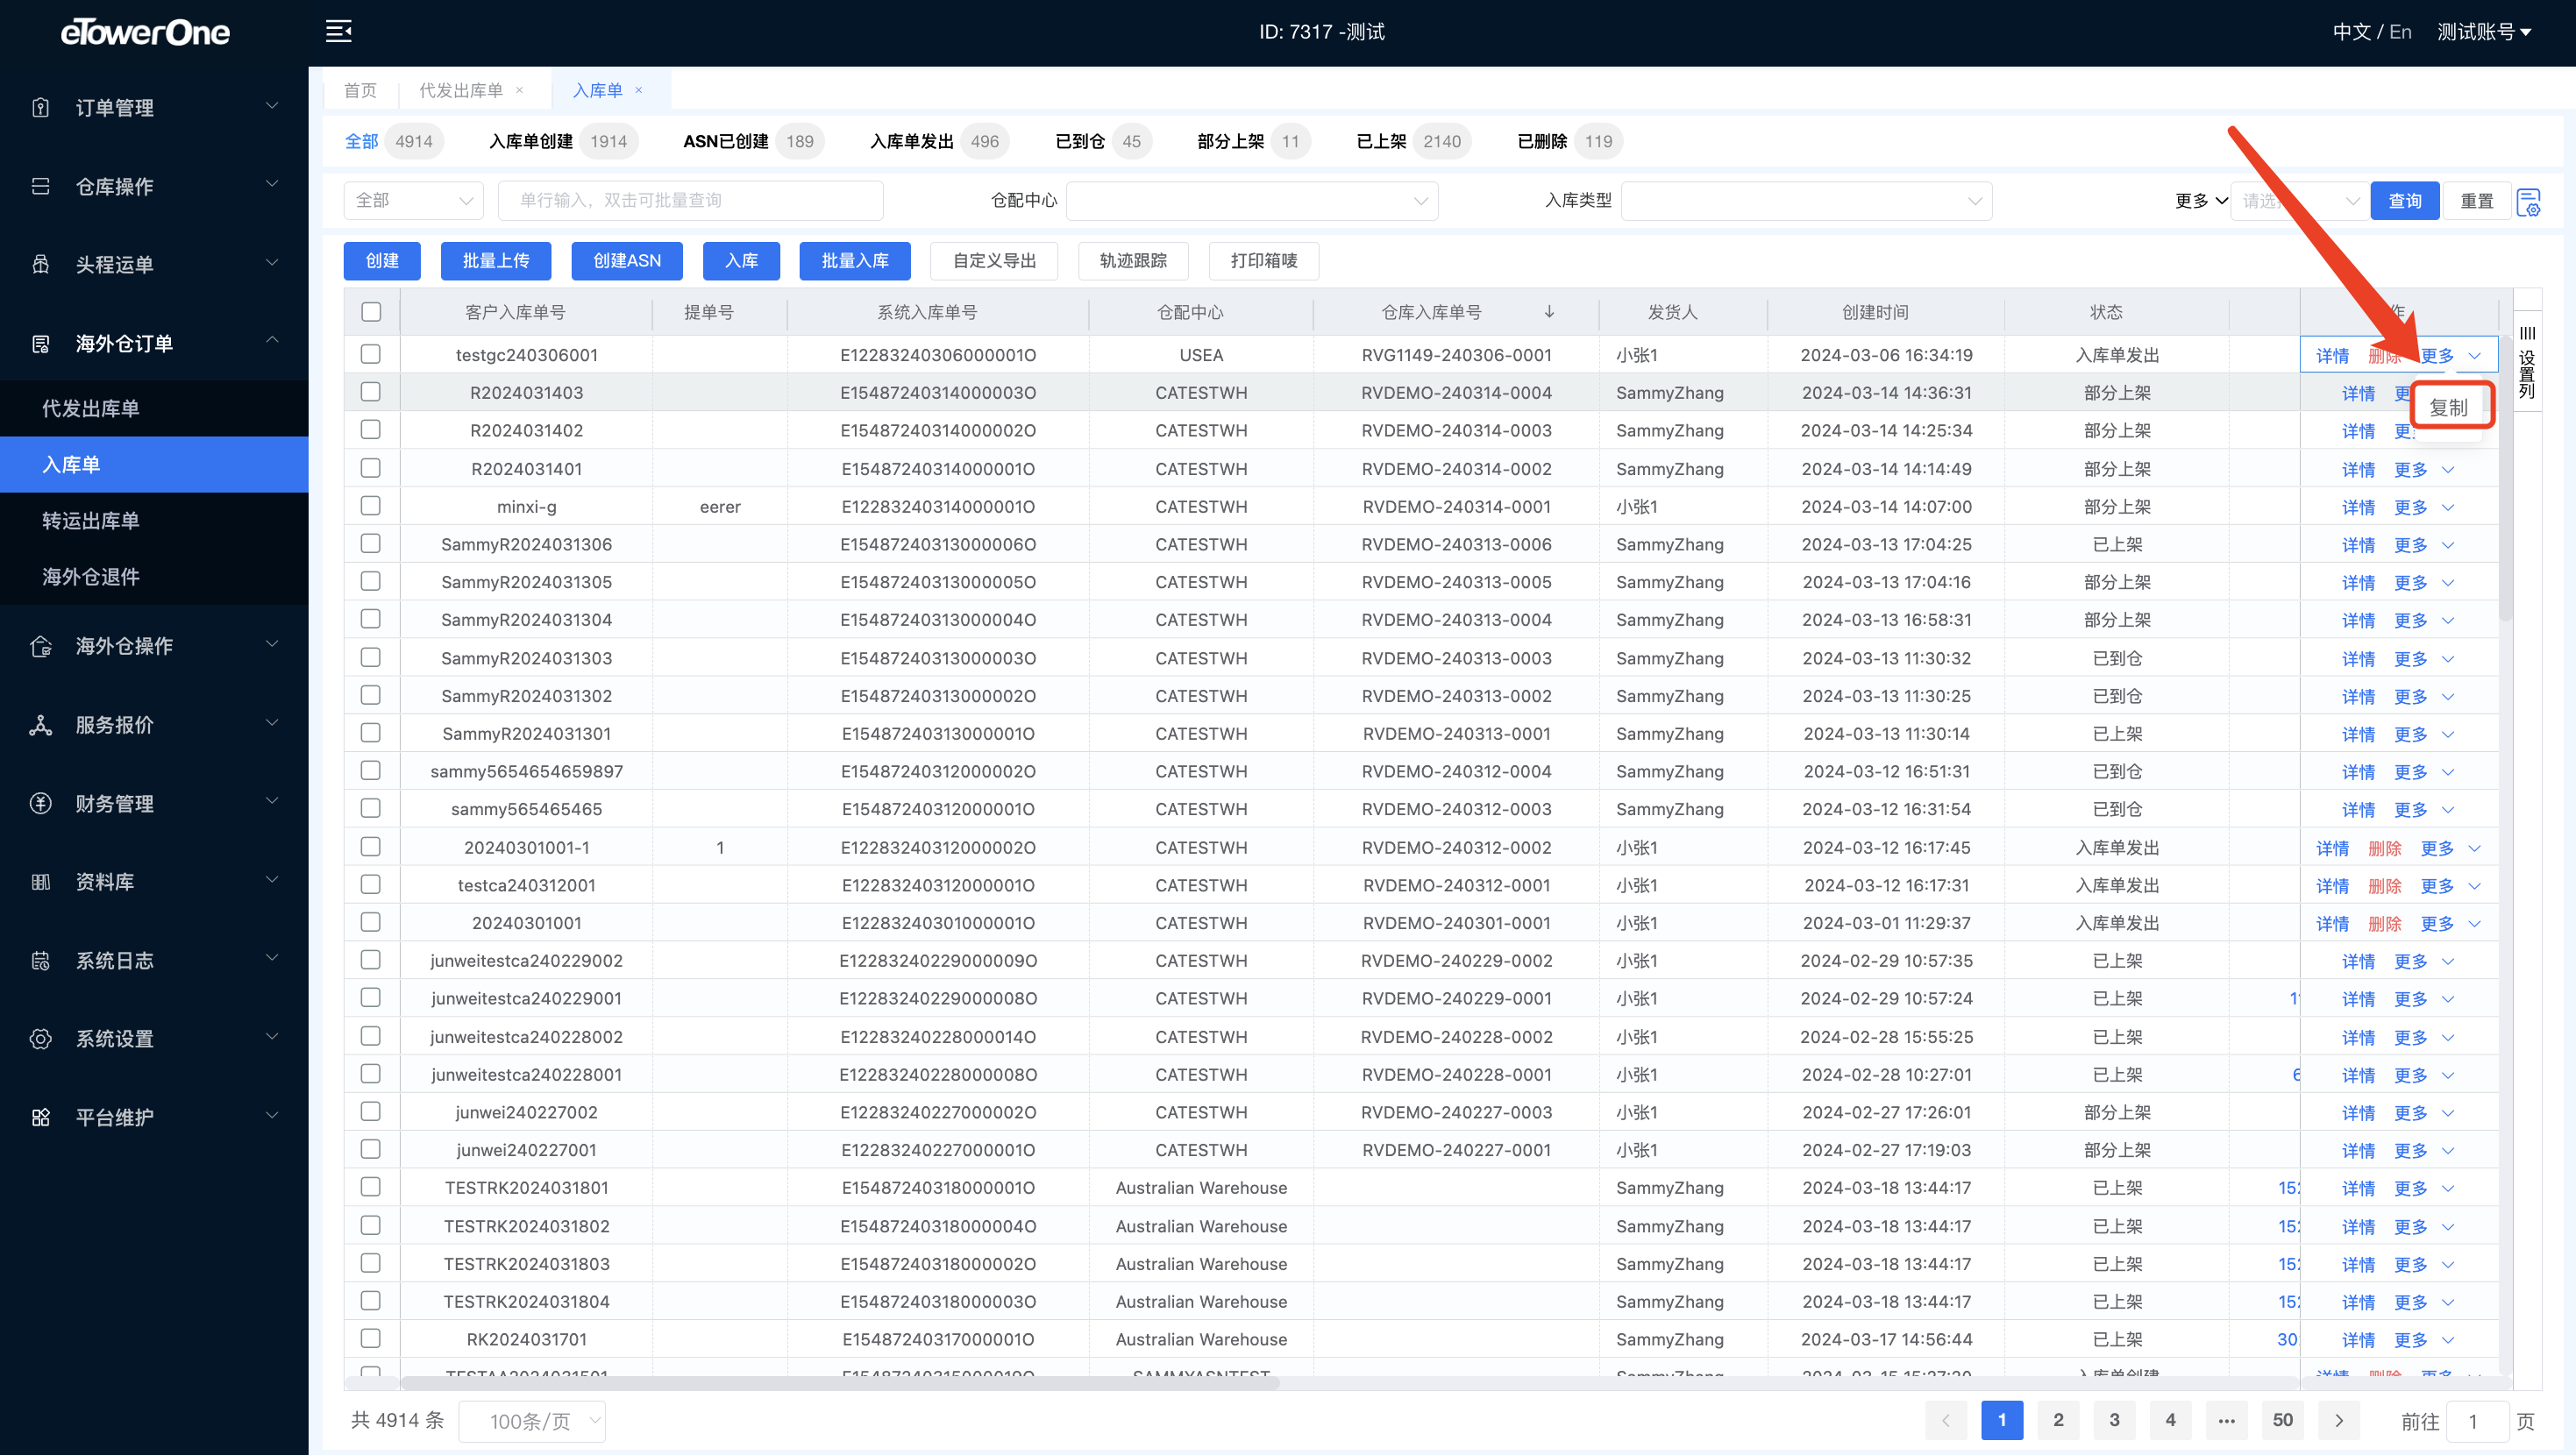Click the 财务管理 sidebar icon

(41, 803)
